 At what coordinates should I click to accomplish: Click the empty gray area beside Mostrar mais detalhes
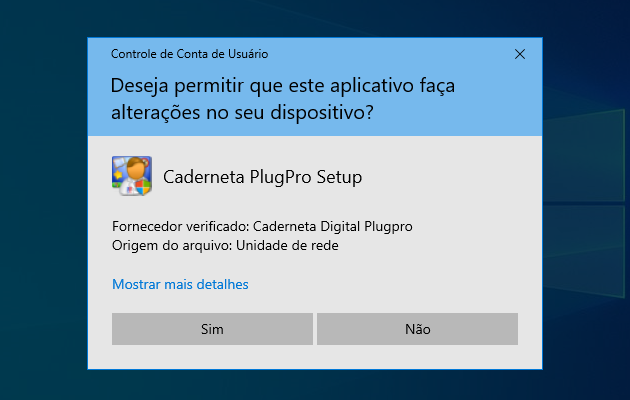click(x=400, y=284)
